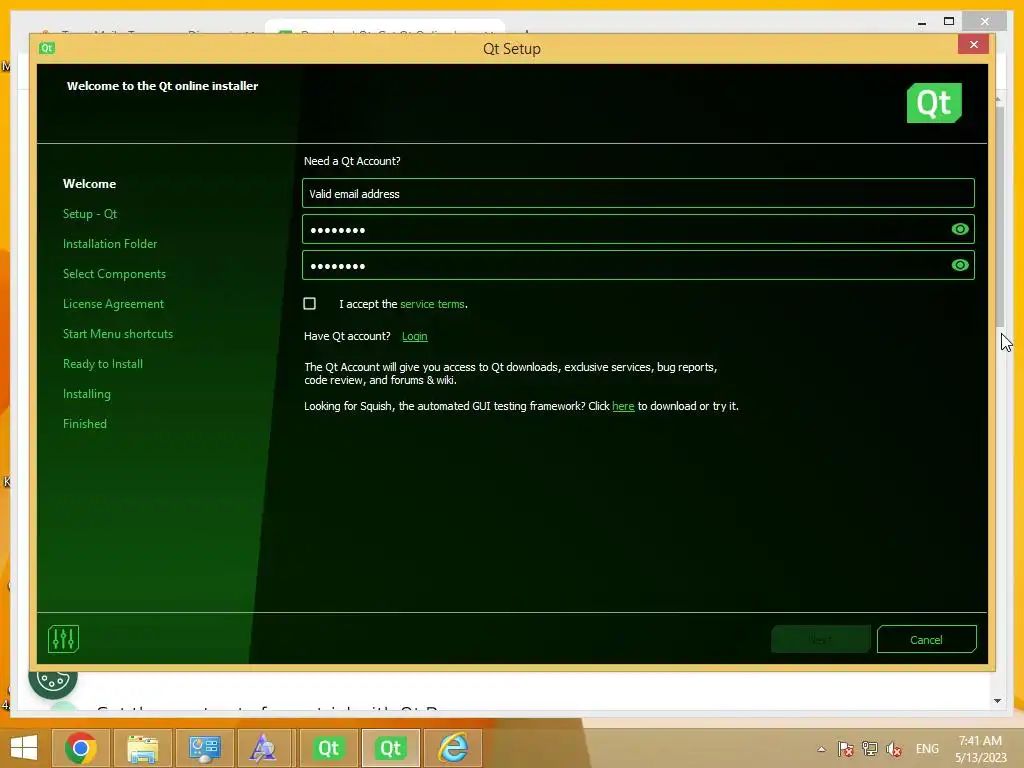1024x768 pixels.
Task: Show hidden tray icons arrow
Action: (x=822, y=748)
